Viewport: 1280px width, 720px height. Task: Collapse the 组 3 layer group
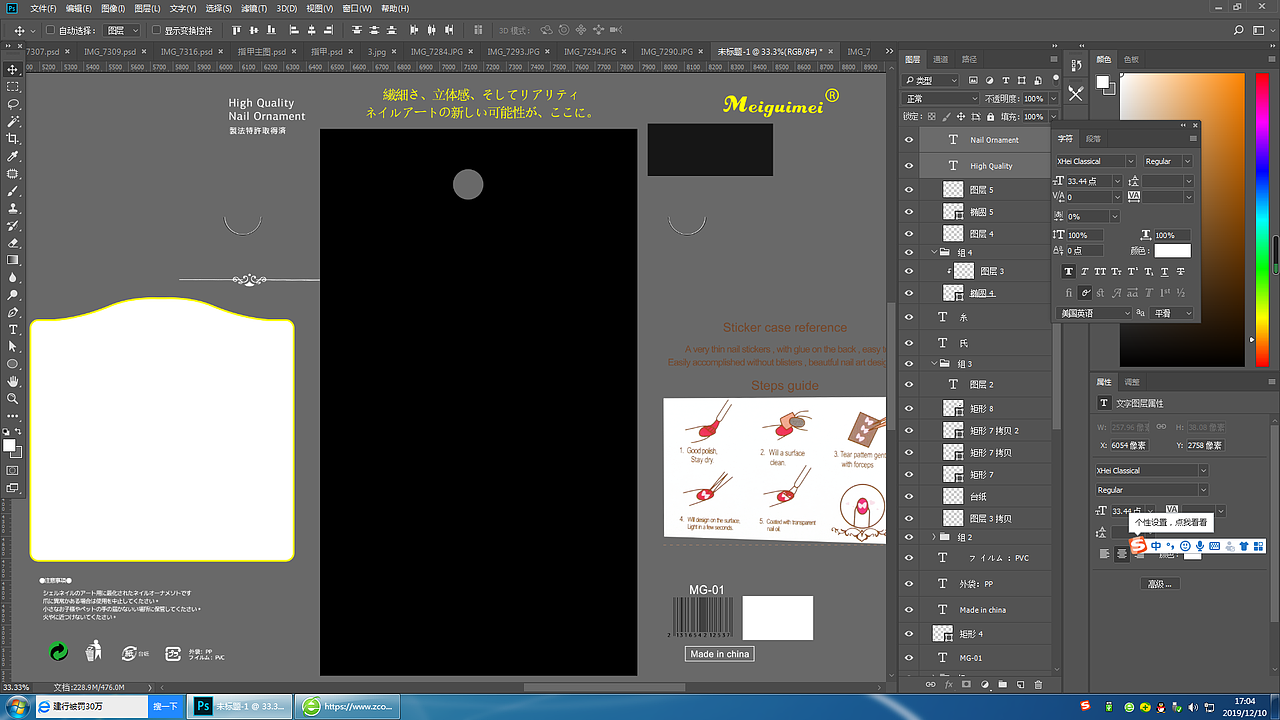(x=934, y=364)
